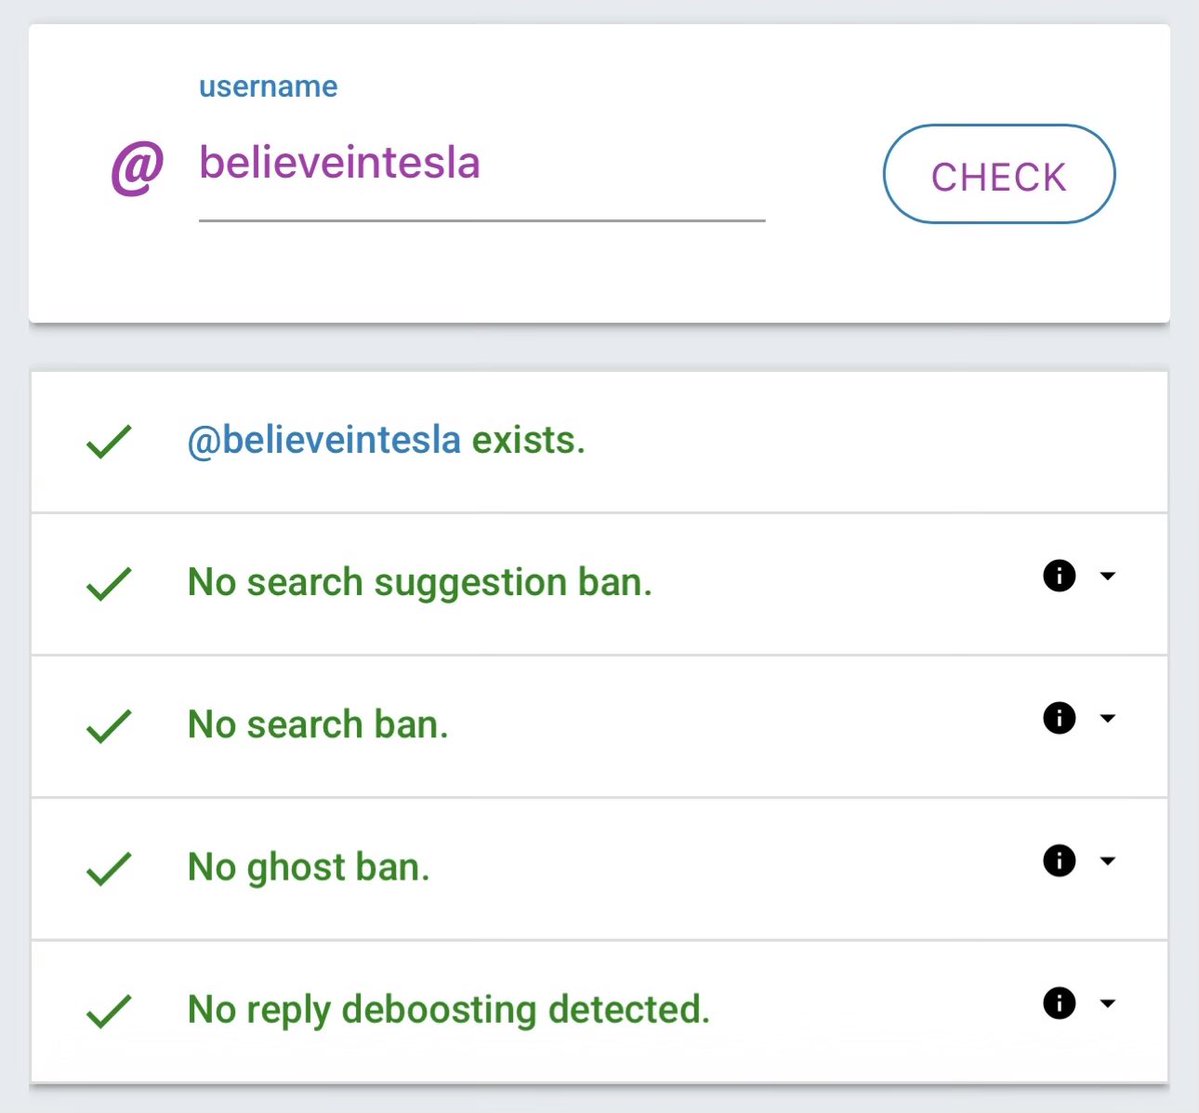Click green checkmark beside reply deboosting result

(x=109, y=1011)
